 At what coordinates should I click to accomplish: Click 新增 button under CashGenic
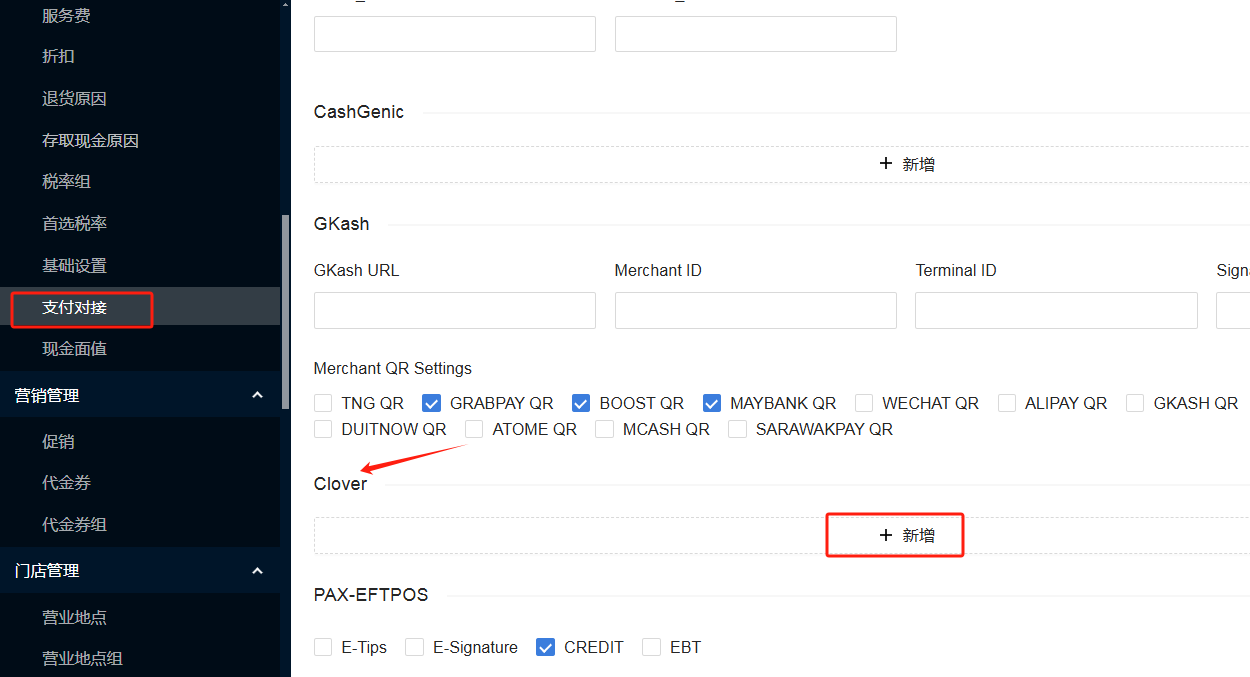pyautogui.click(x=907, y=164)
